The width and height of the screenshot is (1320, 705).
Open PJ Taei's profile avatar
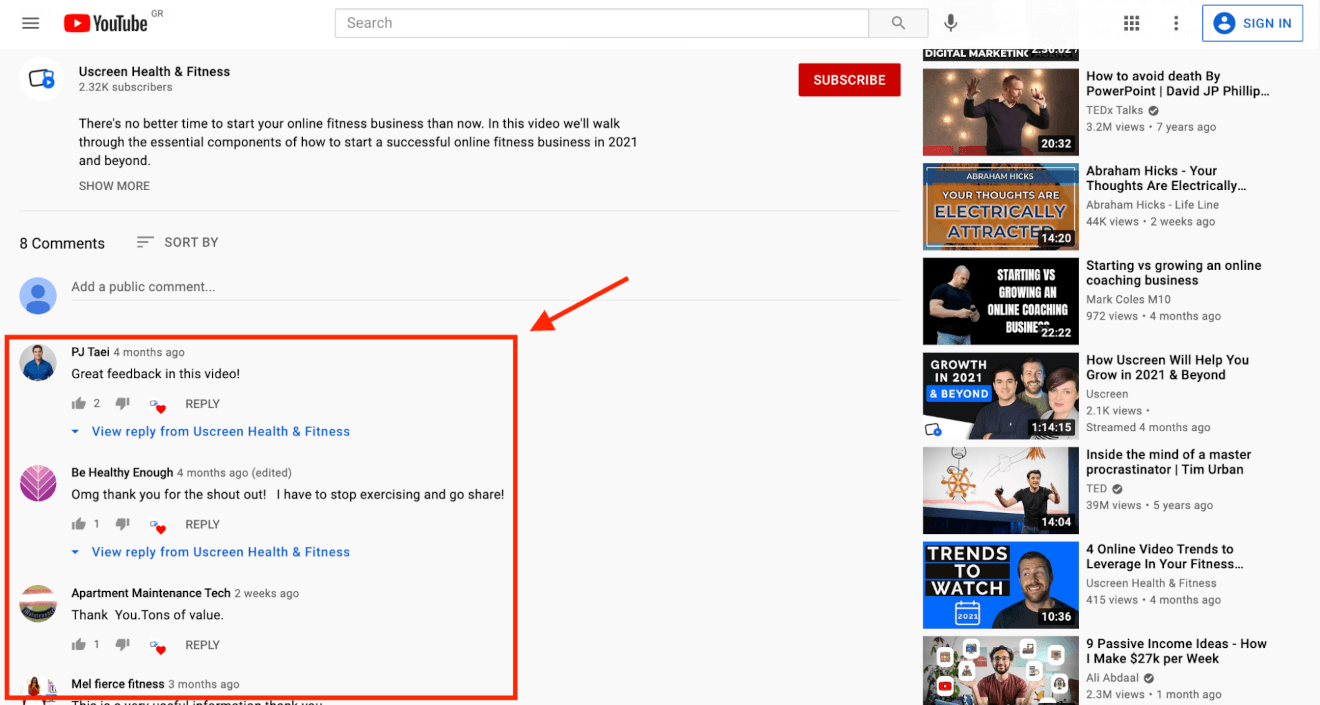(x=38, y=362)
